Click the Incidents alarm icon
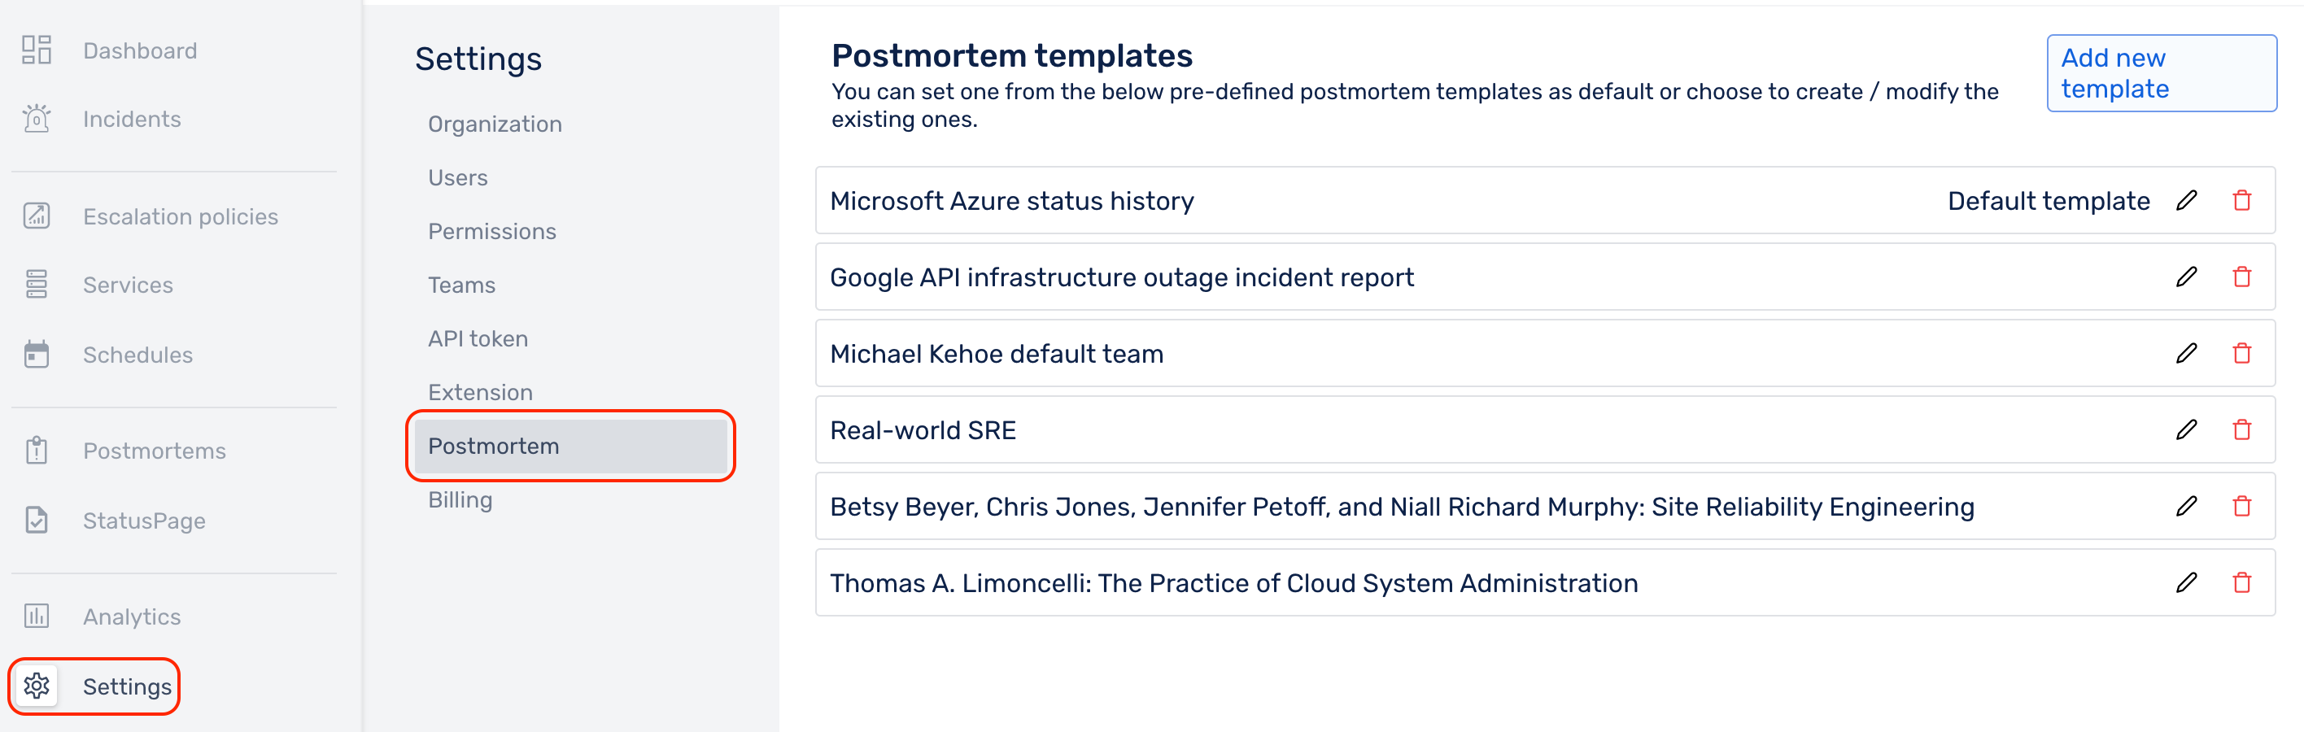Screen dimensions: 2304x732 37,119
